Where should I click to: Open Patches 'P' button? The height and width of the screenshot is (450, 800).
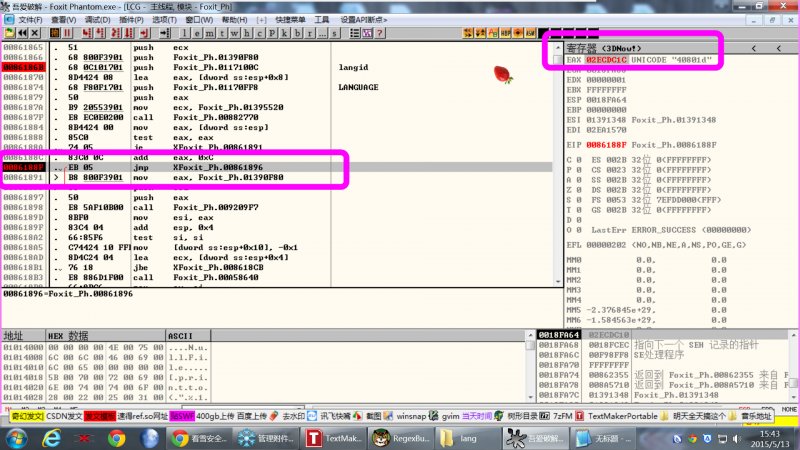(272, 33)
